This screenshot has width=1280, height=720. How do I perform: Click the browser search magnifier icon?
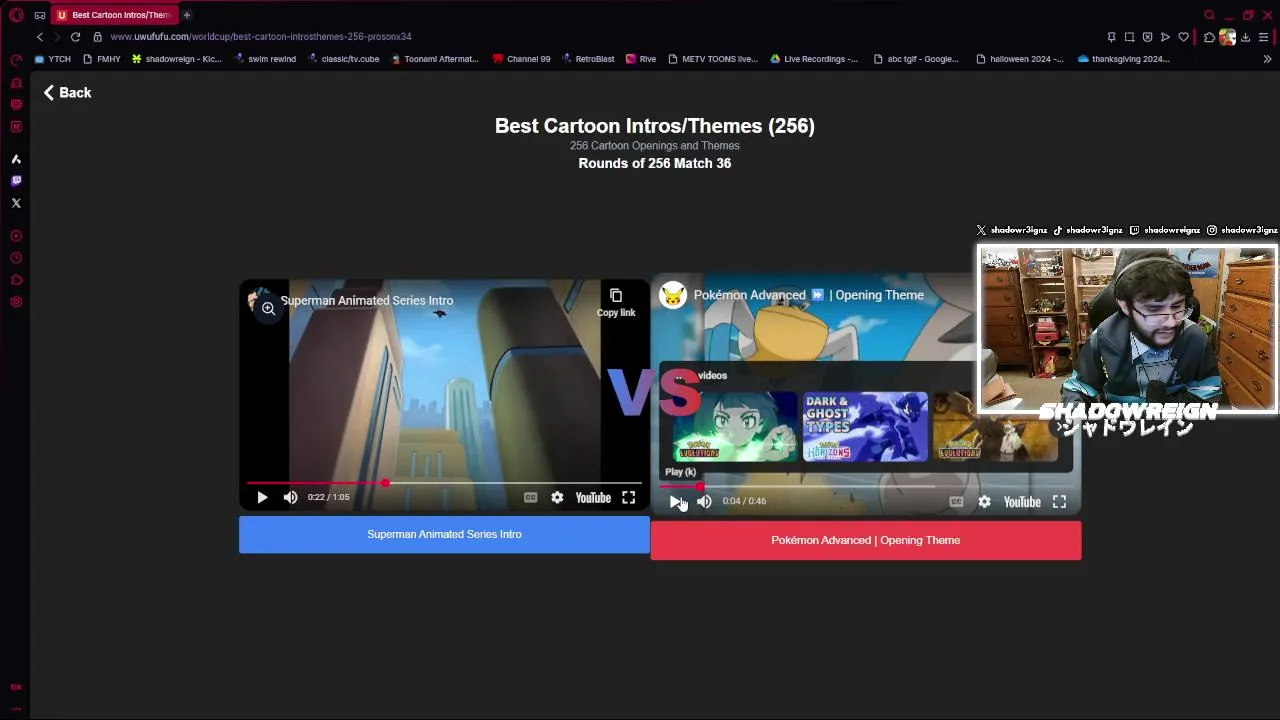point(1209,15)
